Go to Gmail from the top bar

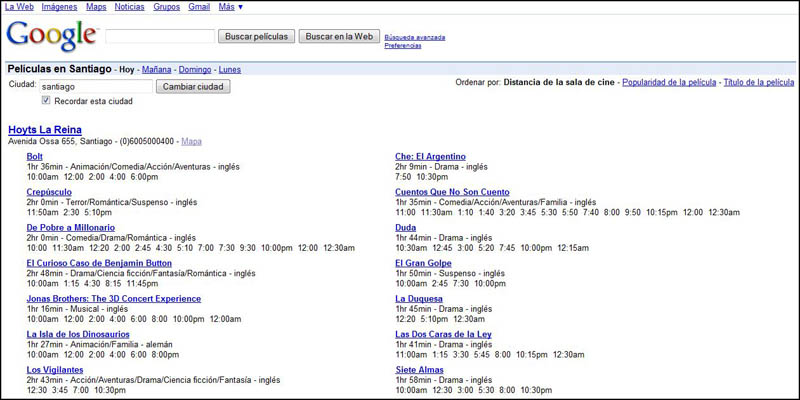[x=199, y=7]
